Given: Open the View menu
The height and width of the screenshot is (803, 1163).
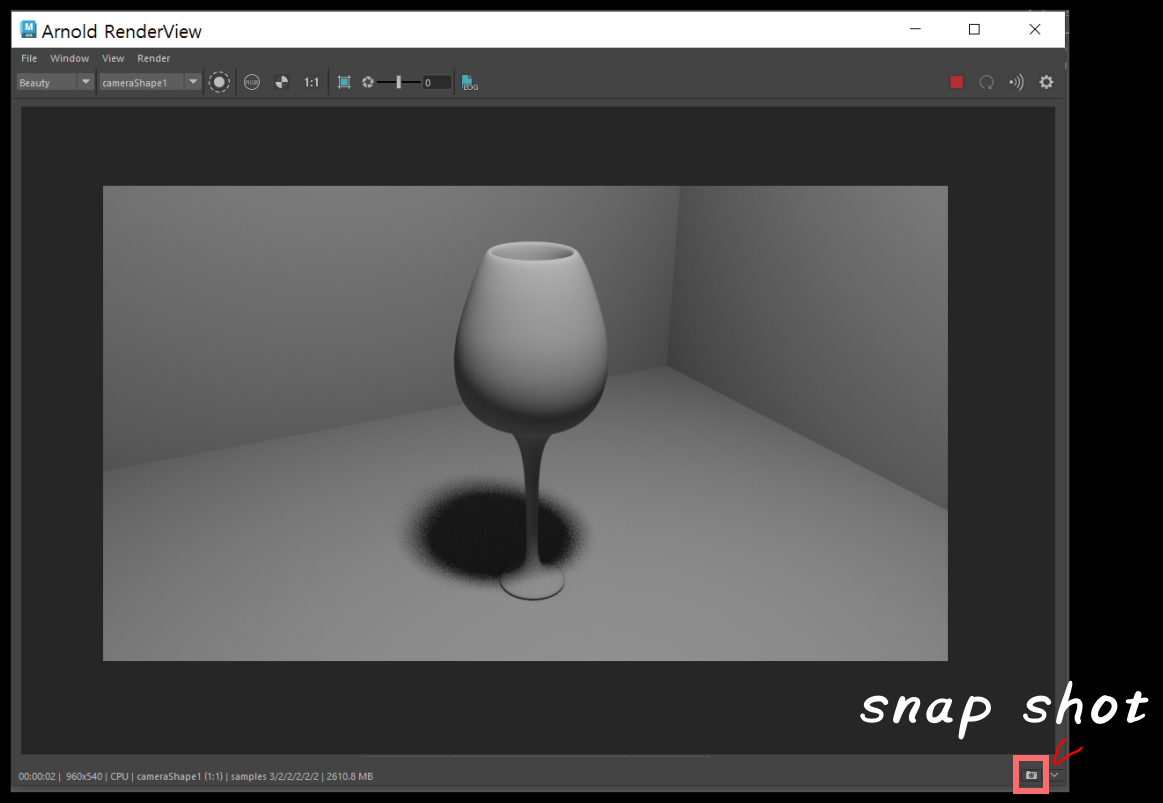Looking at the screenshot, I should (113, 58).
